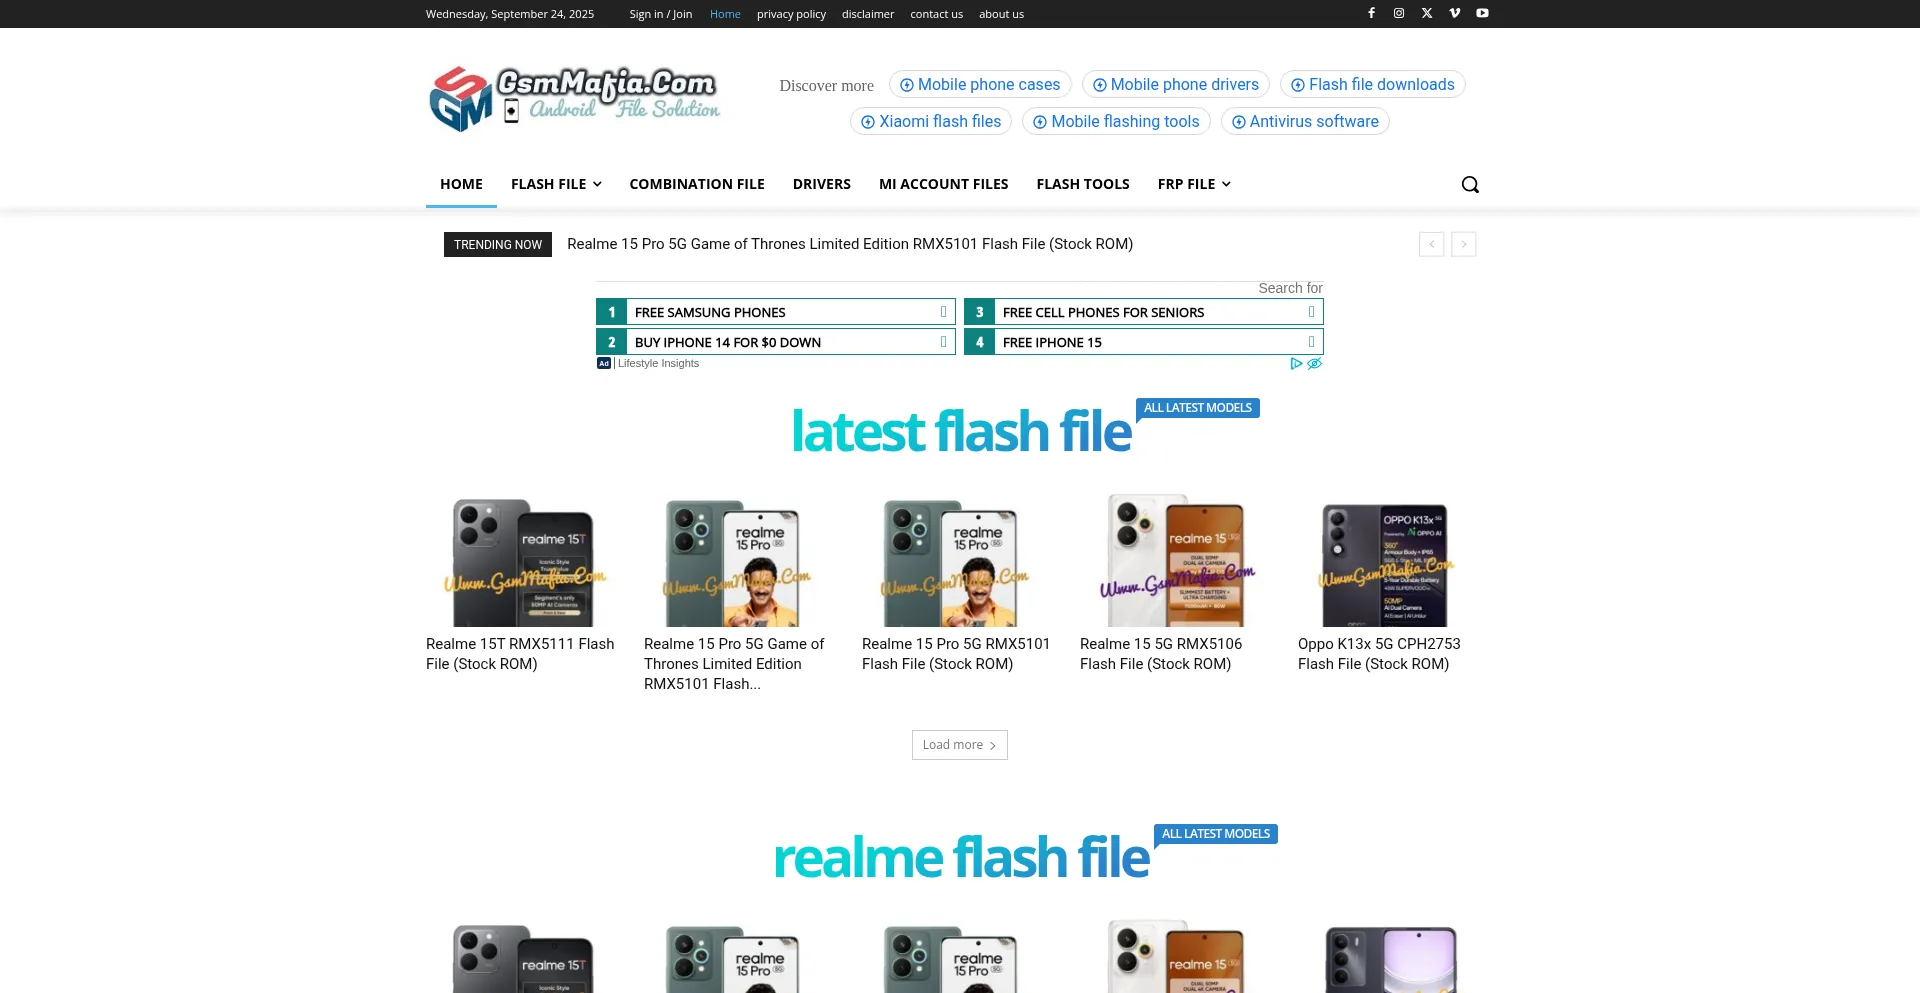Image resolution: width=1920 pixels, height=993 pixels.
Task: Show previous trending headline arrow
Action: point(1431,244)
